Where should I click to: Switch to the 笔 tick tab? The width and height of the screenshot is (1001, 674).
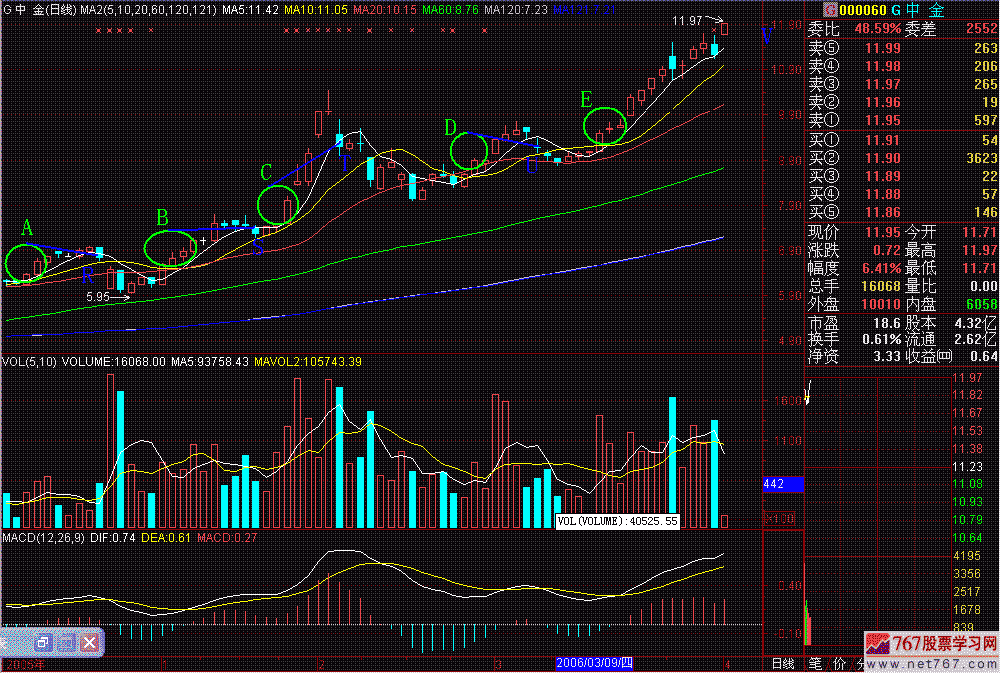pos(815,663)
